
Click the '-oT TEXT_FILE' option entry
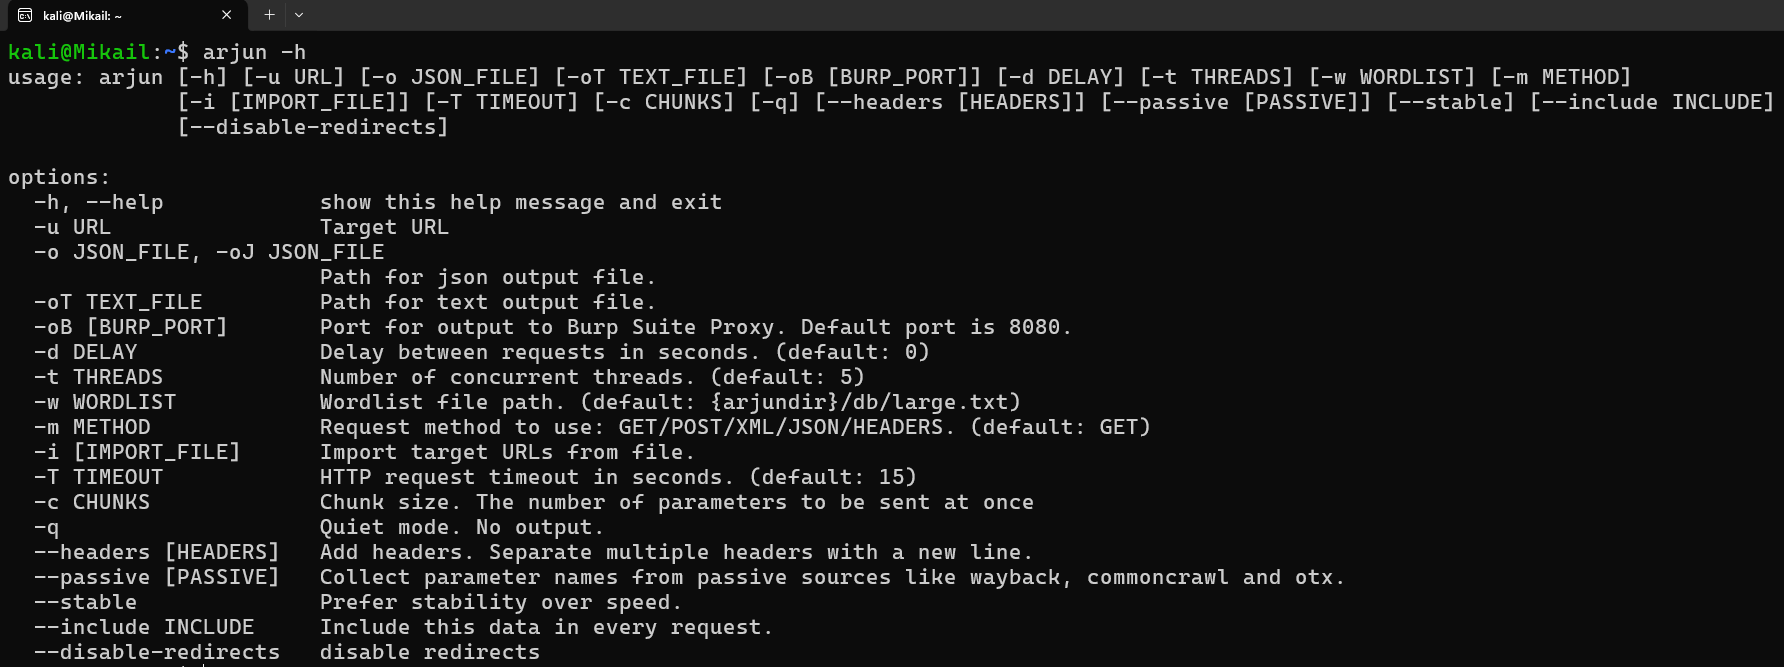(118, 302)
